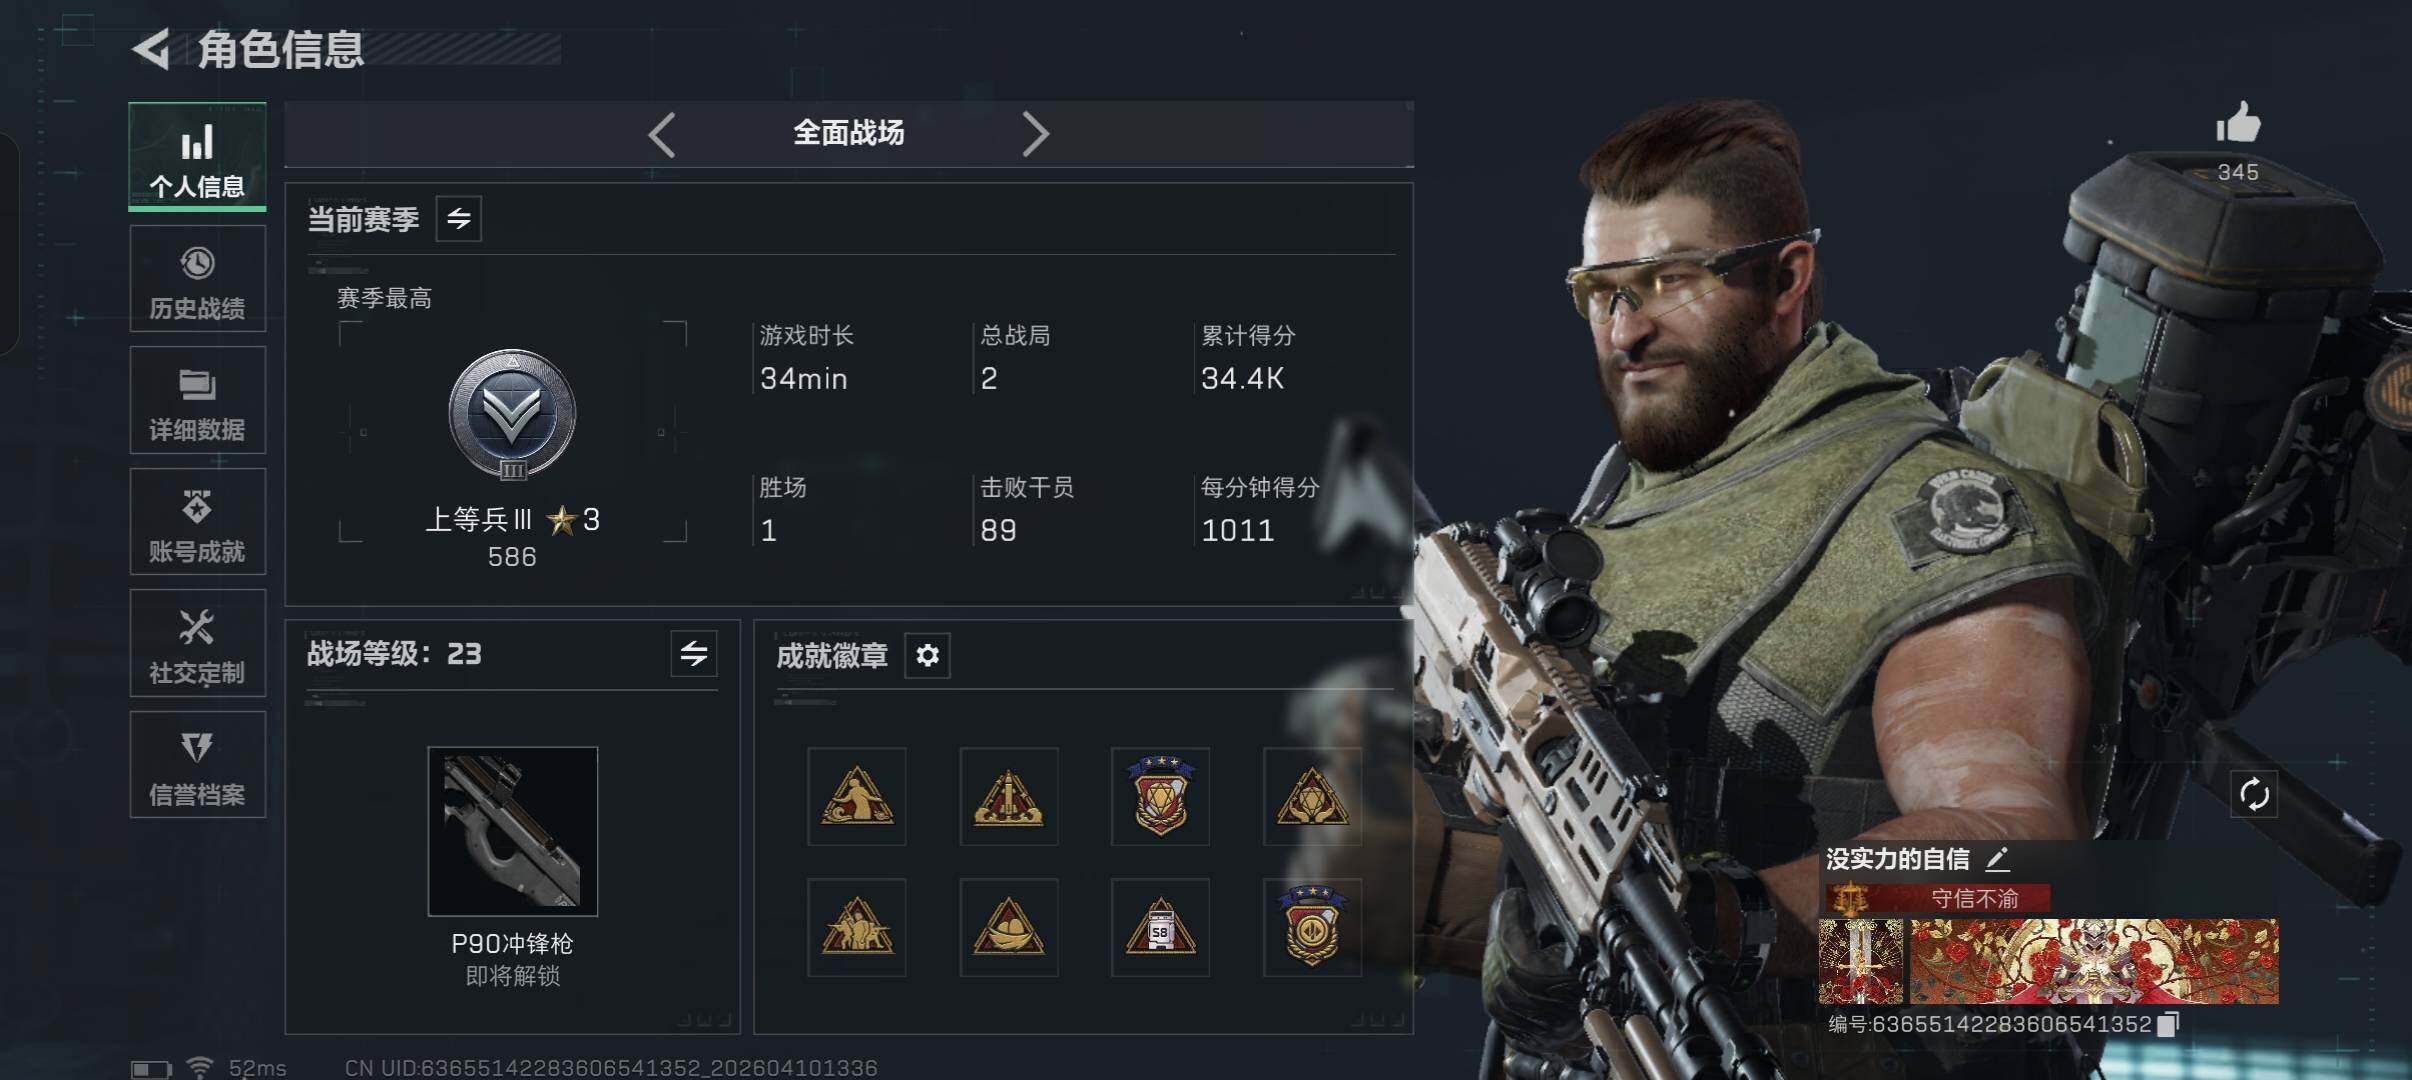Click the thumbs-up like icon
2412x1080 pixels.
2238,124
